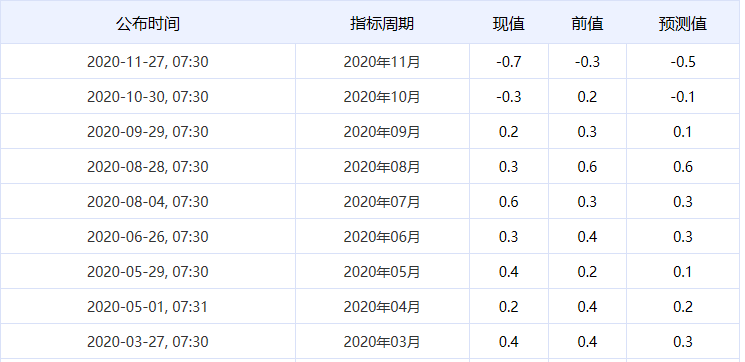745x362 pixels.
Task: Click the previous value -0.3 for 2020年11月
Action: pyautogui.click(x=587, y=62)
